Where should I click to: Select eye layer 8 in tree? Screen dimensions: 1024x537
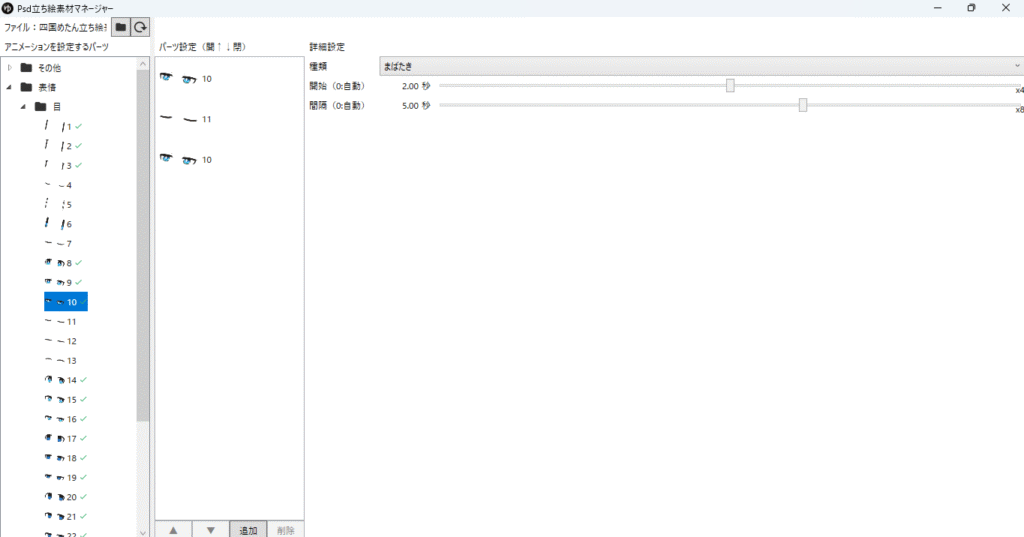pyautogui.click(x=64, y=263)
